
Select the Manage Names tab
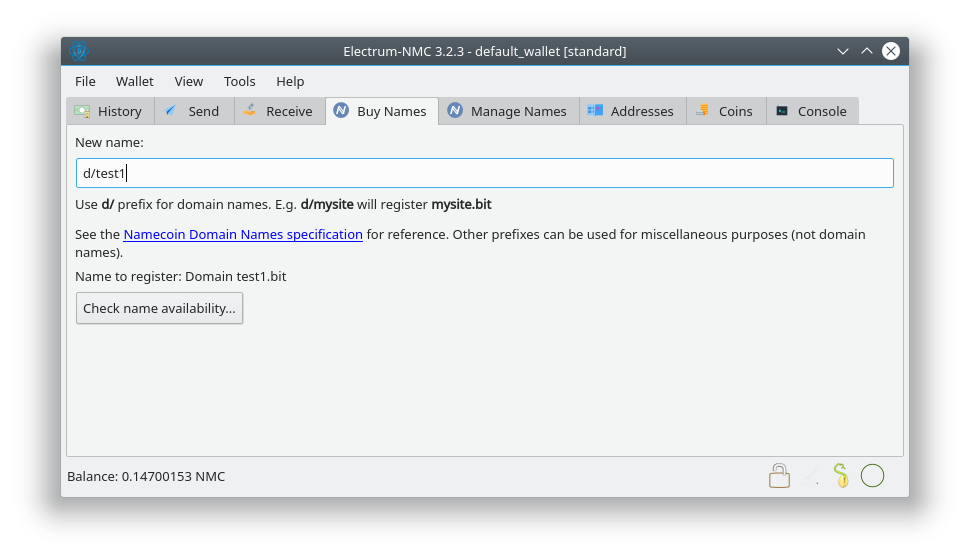(507, 111)
